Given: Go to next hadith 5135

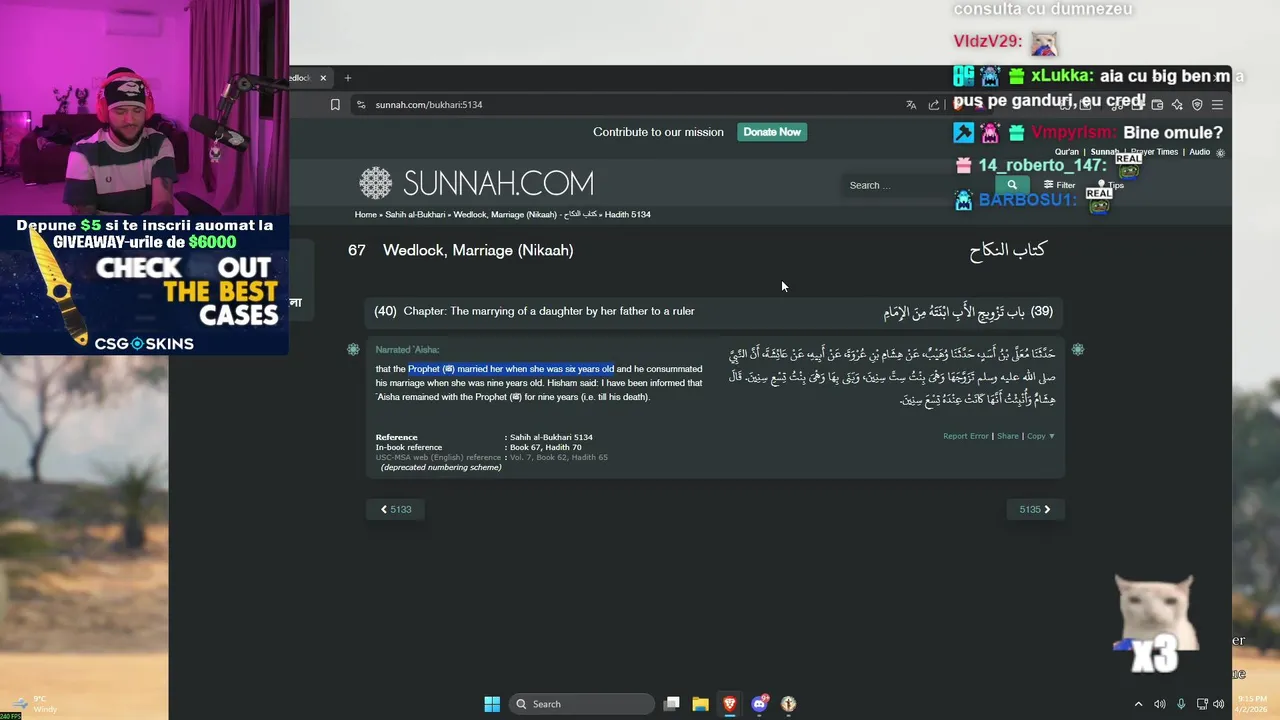Looking at the screenshot, I should pos(1035,510).
